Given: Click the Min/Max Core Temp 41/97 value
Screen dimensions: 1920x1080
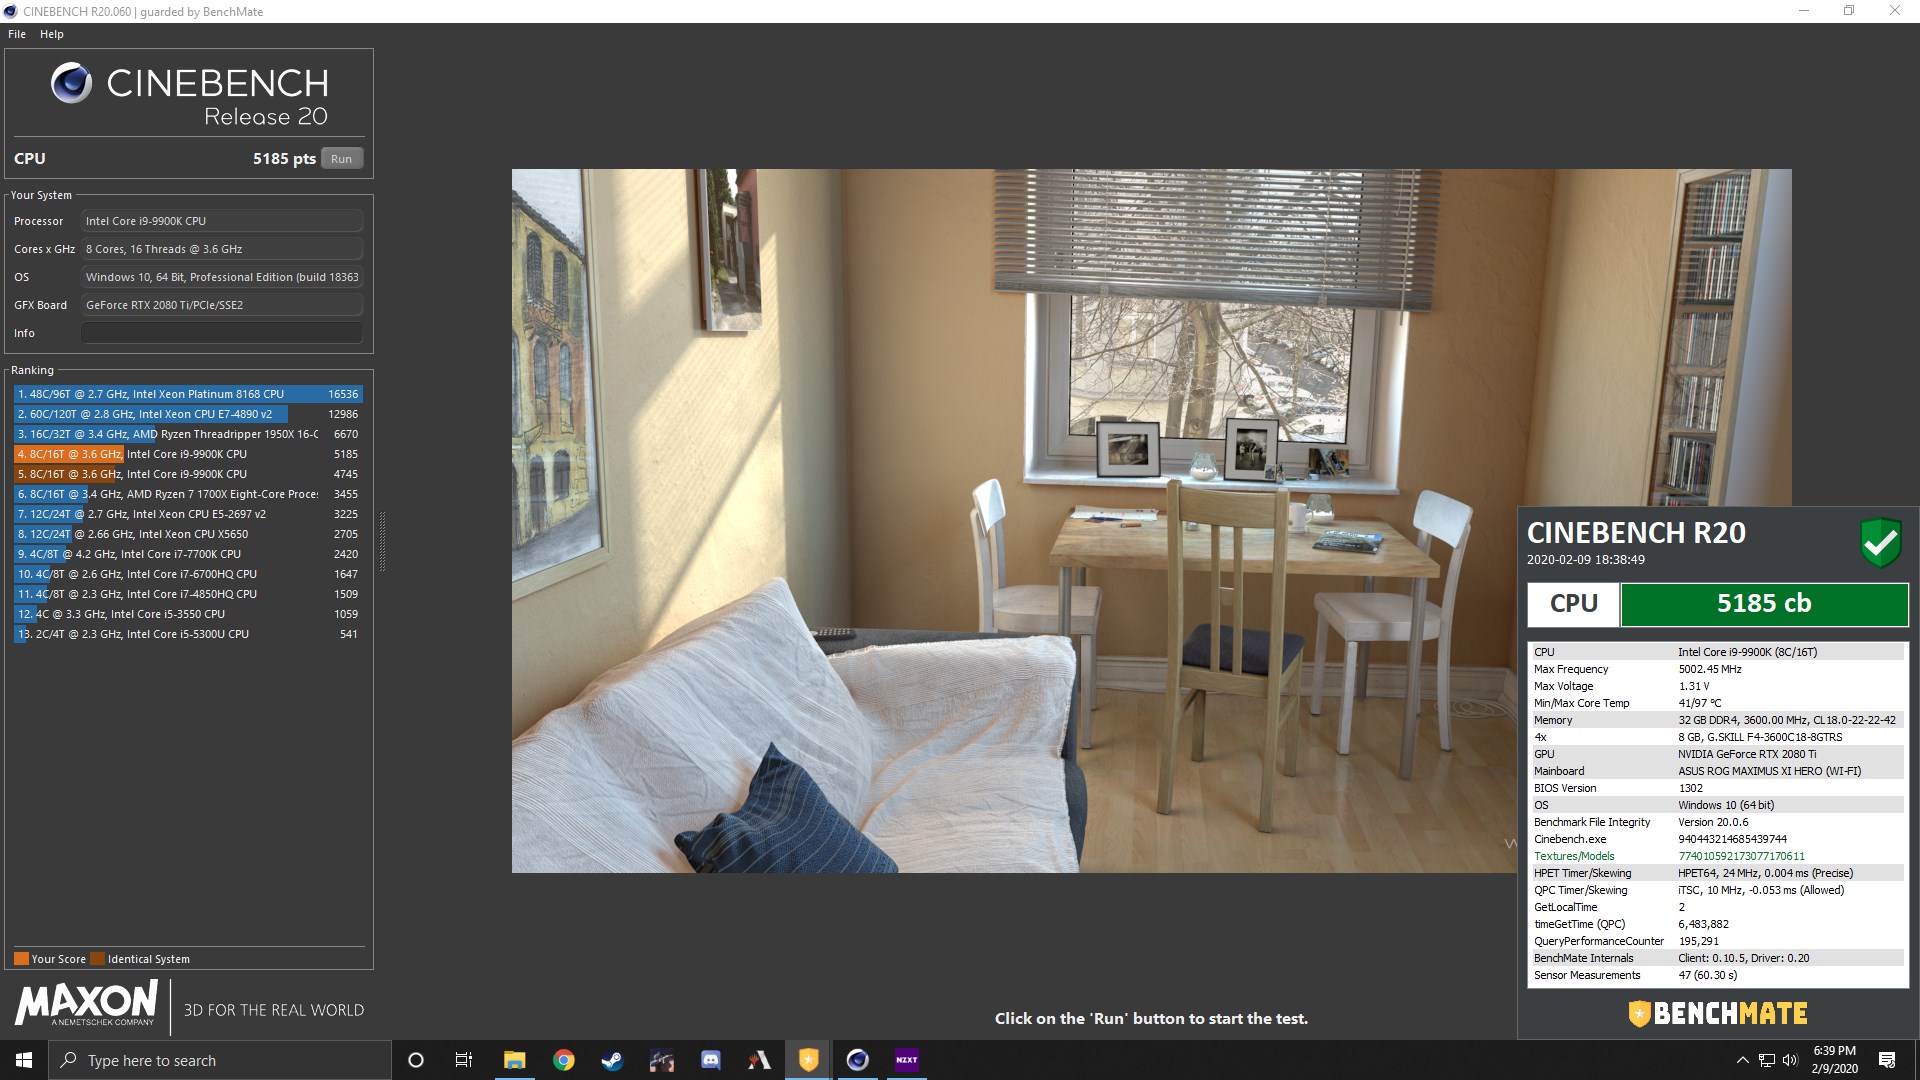Looking at the screenshot, I should point(1699,703).
